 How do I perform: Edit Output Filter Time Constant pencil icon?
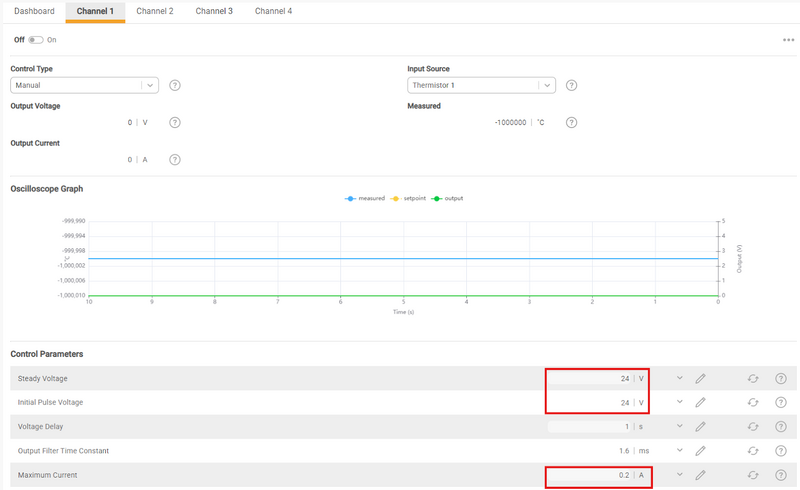[701, 451]
